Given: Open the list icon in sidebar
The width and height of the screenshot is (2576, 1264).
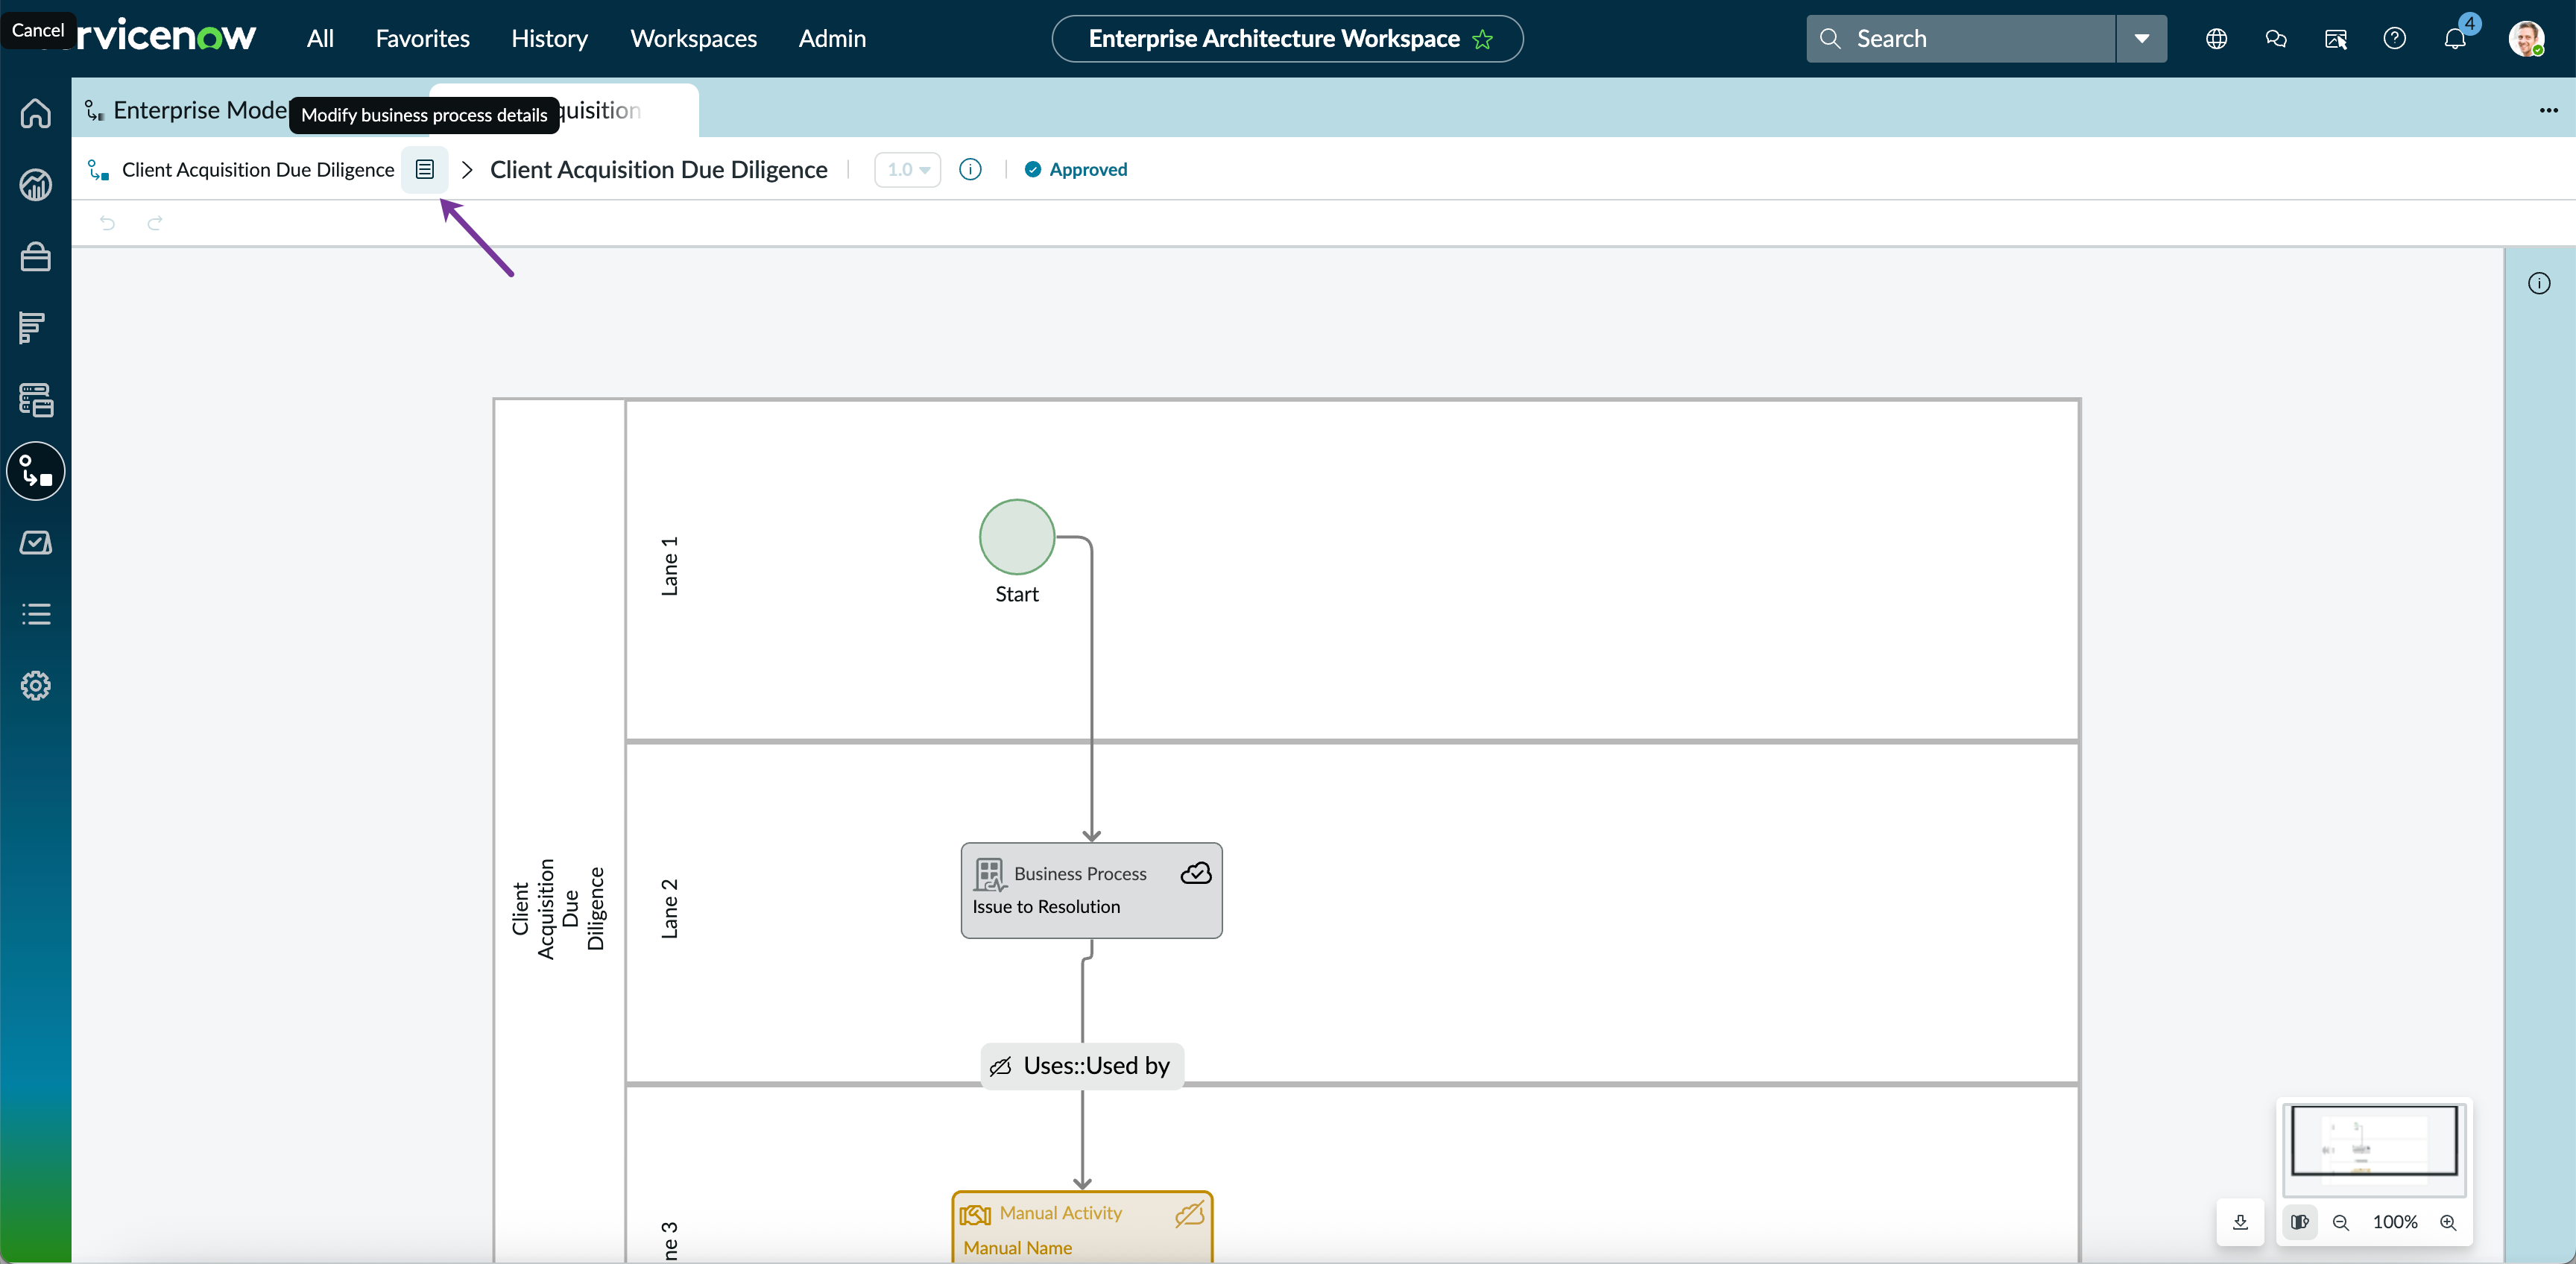Looking at the screenshot, I should click(x=36, y=614).
